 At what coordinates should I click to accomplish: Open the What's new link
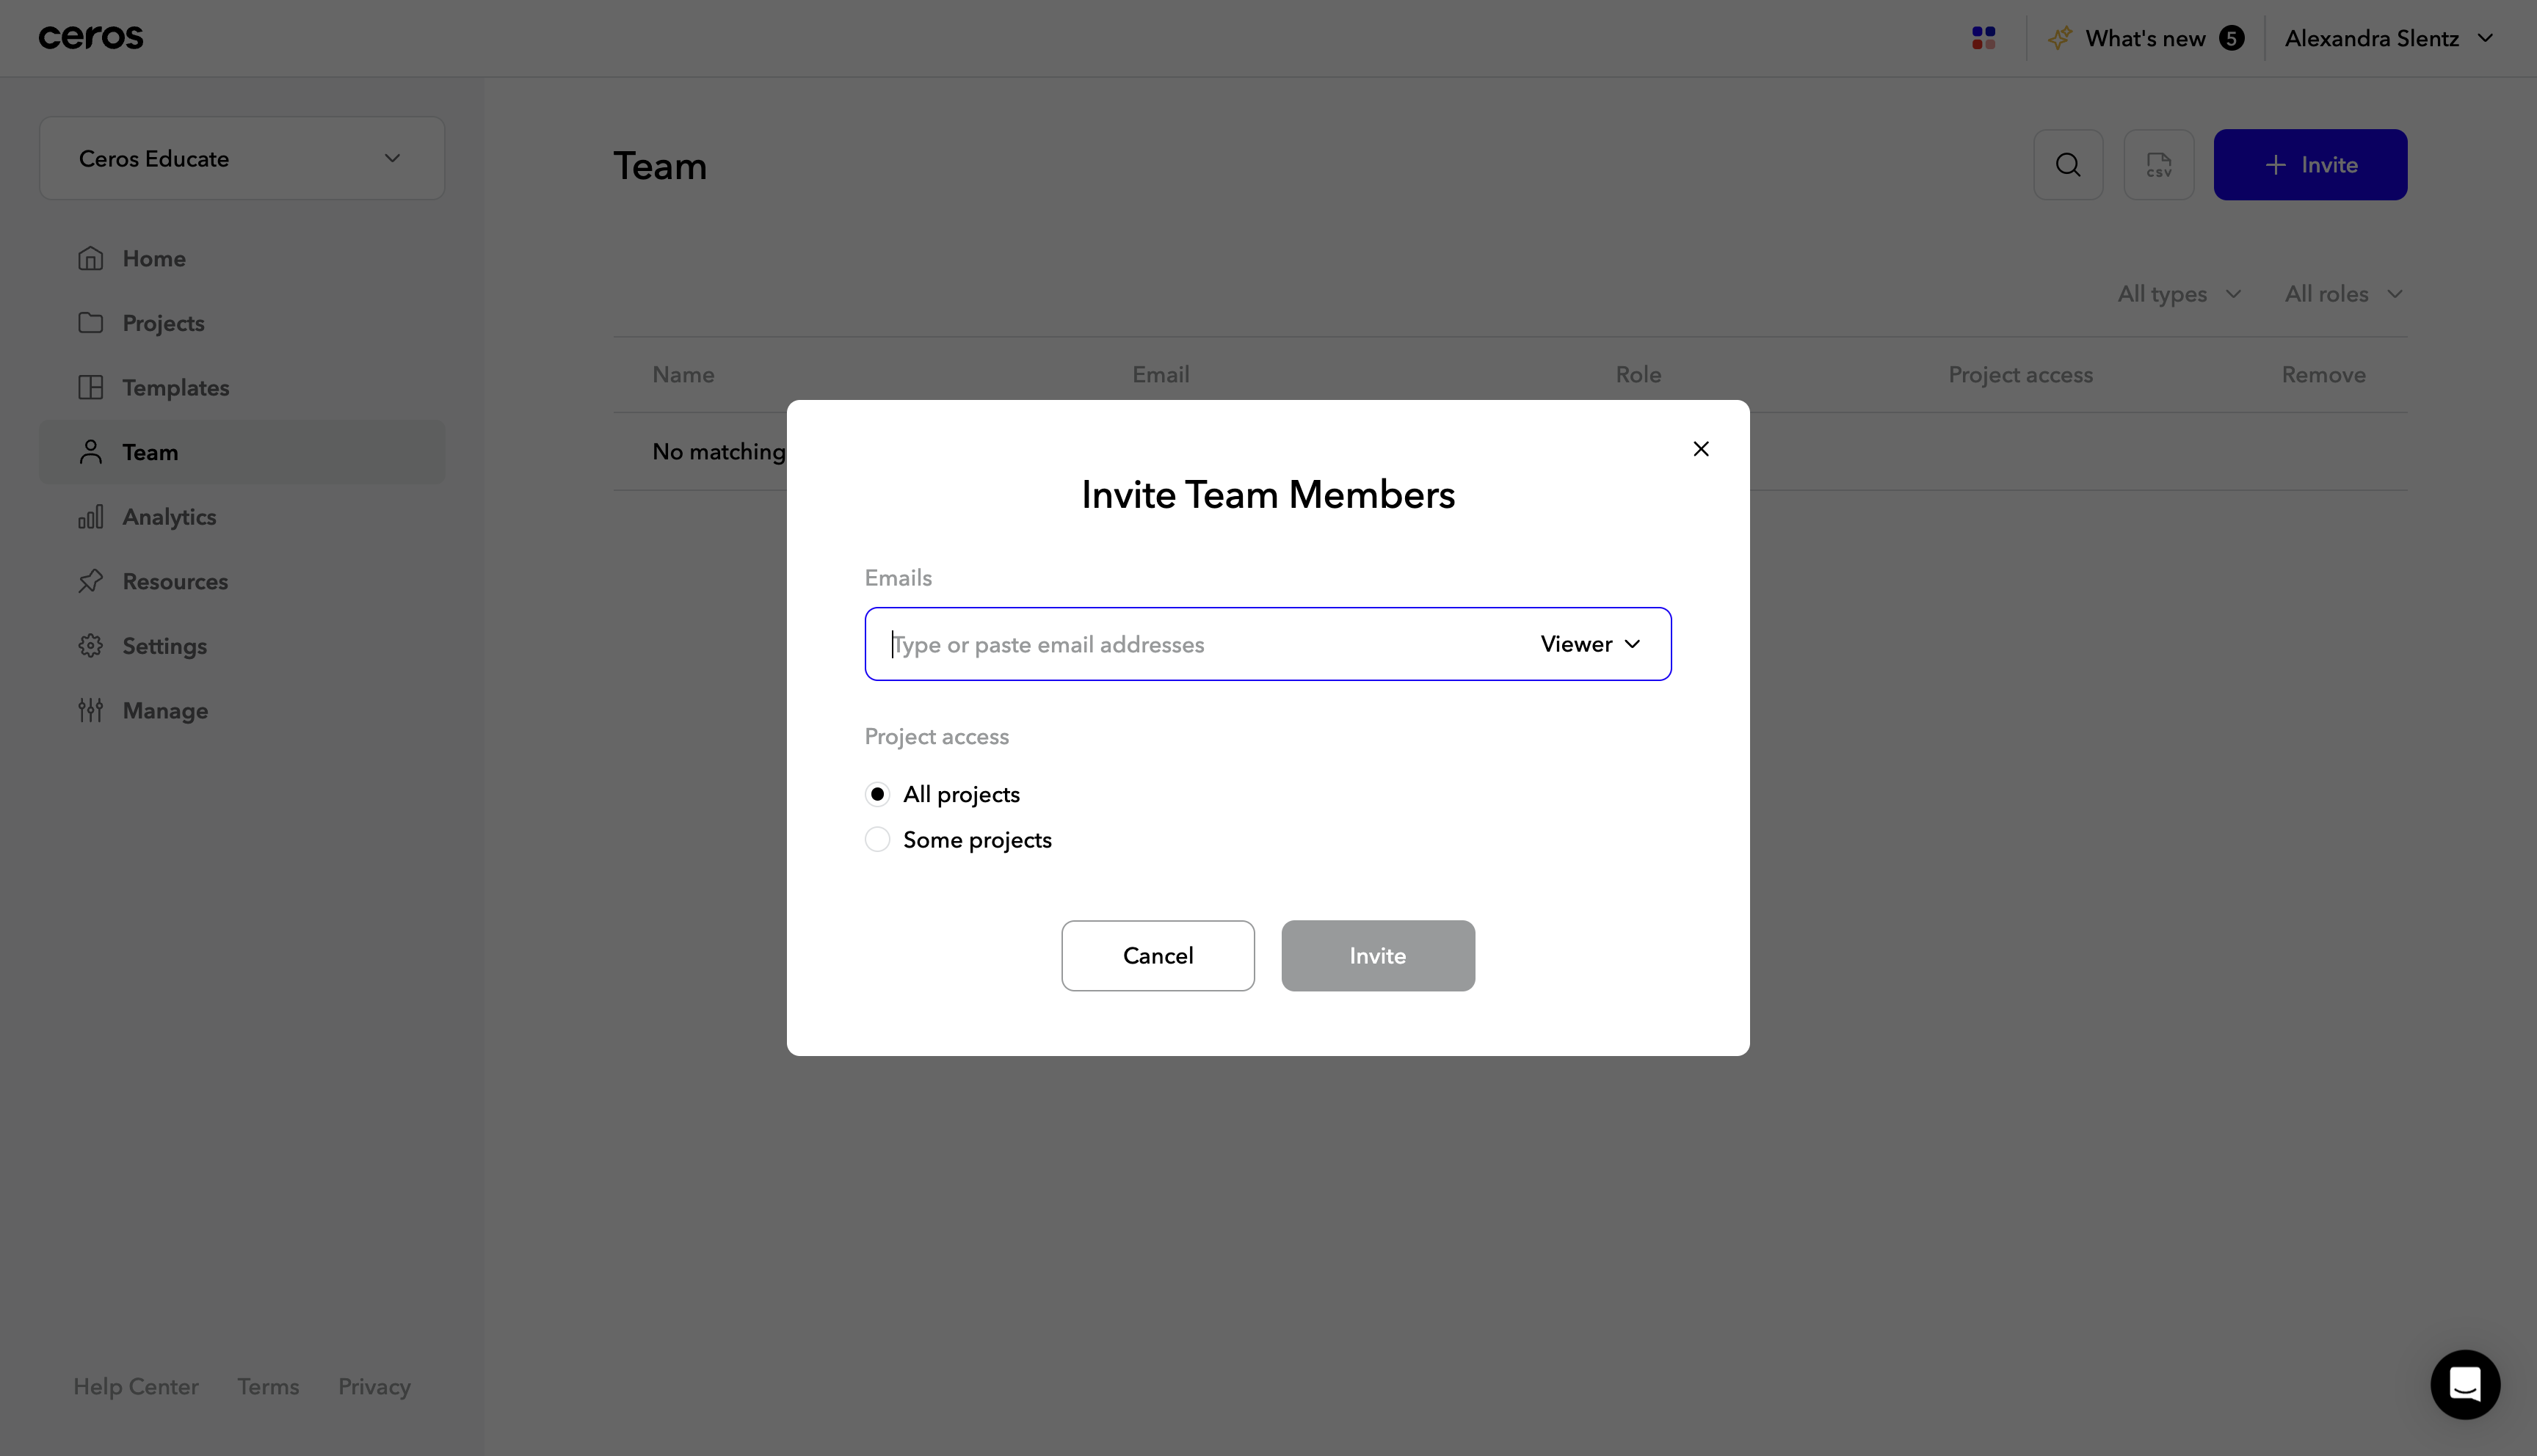click(x=2145, y=38)
